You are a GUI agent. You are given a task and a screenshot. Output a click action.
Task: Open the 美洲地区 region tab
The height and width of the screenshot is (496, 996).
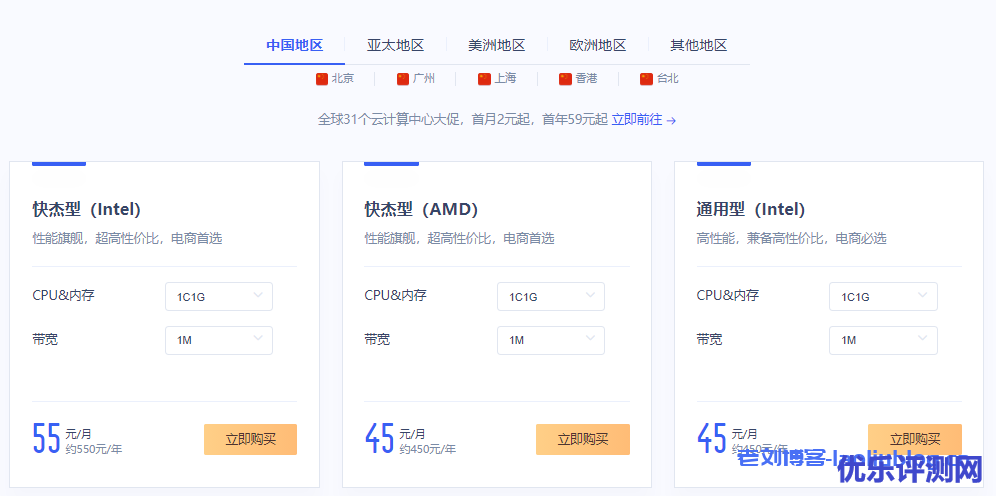496,45
